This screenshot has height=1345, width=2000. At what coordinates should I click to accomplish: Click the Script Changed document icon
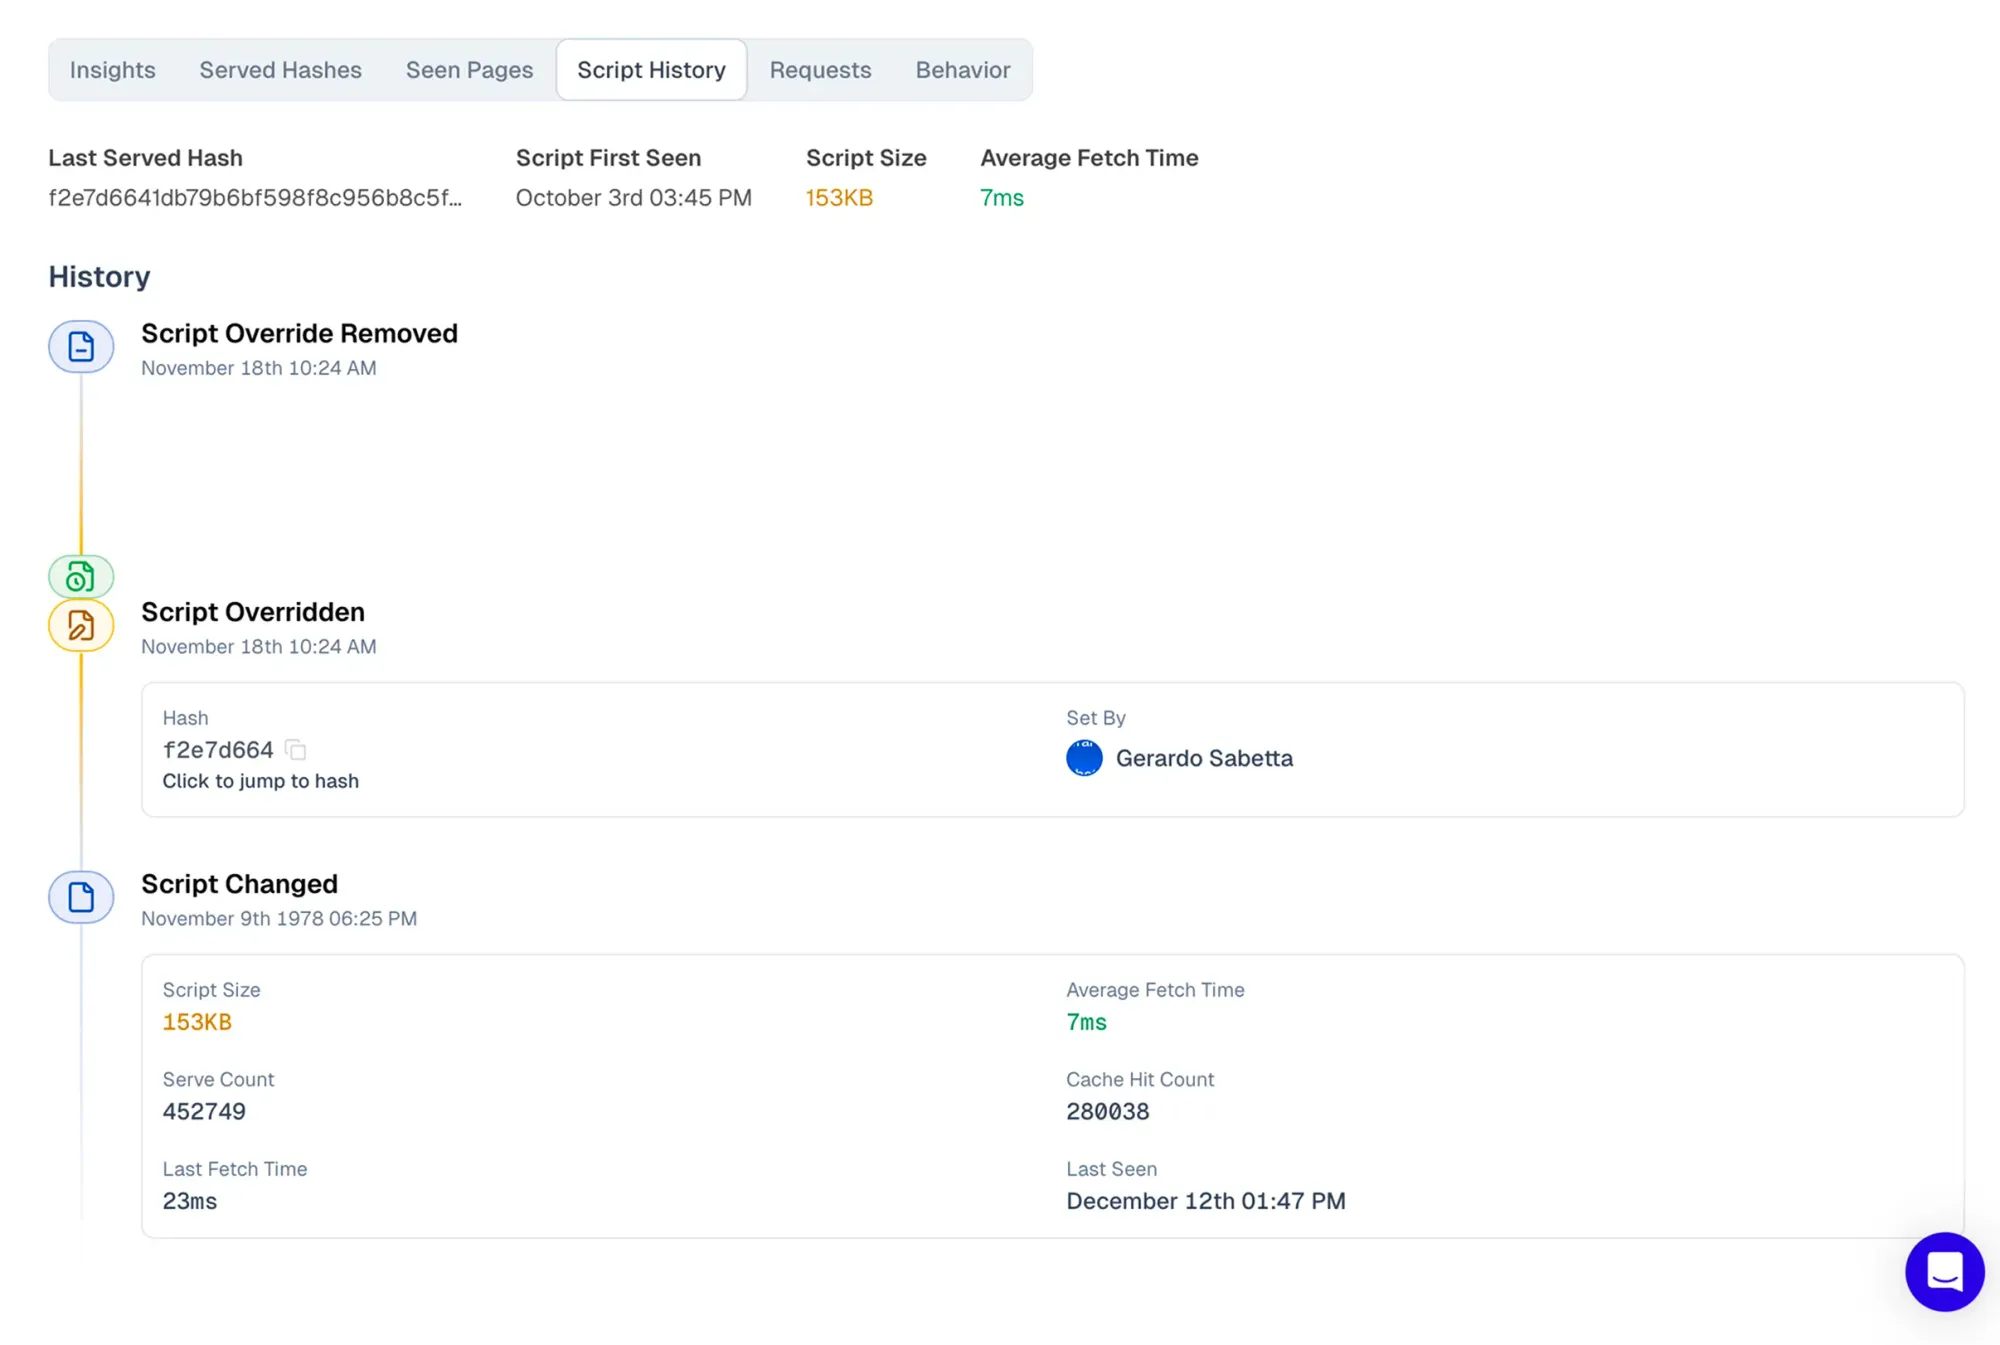click(x=81, y=897)
